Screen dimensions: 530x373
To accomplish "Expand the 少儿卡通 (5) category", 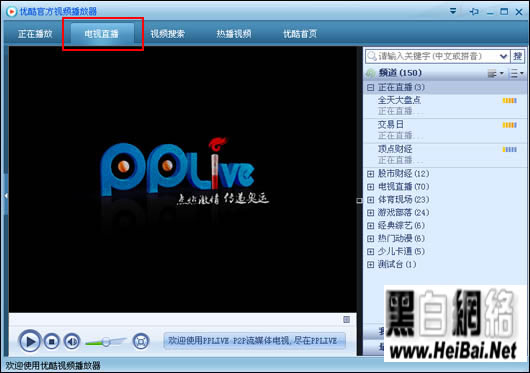I will click(x=370, y=251).
